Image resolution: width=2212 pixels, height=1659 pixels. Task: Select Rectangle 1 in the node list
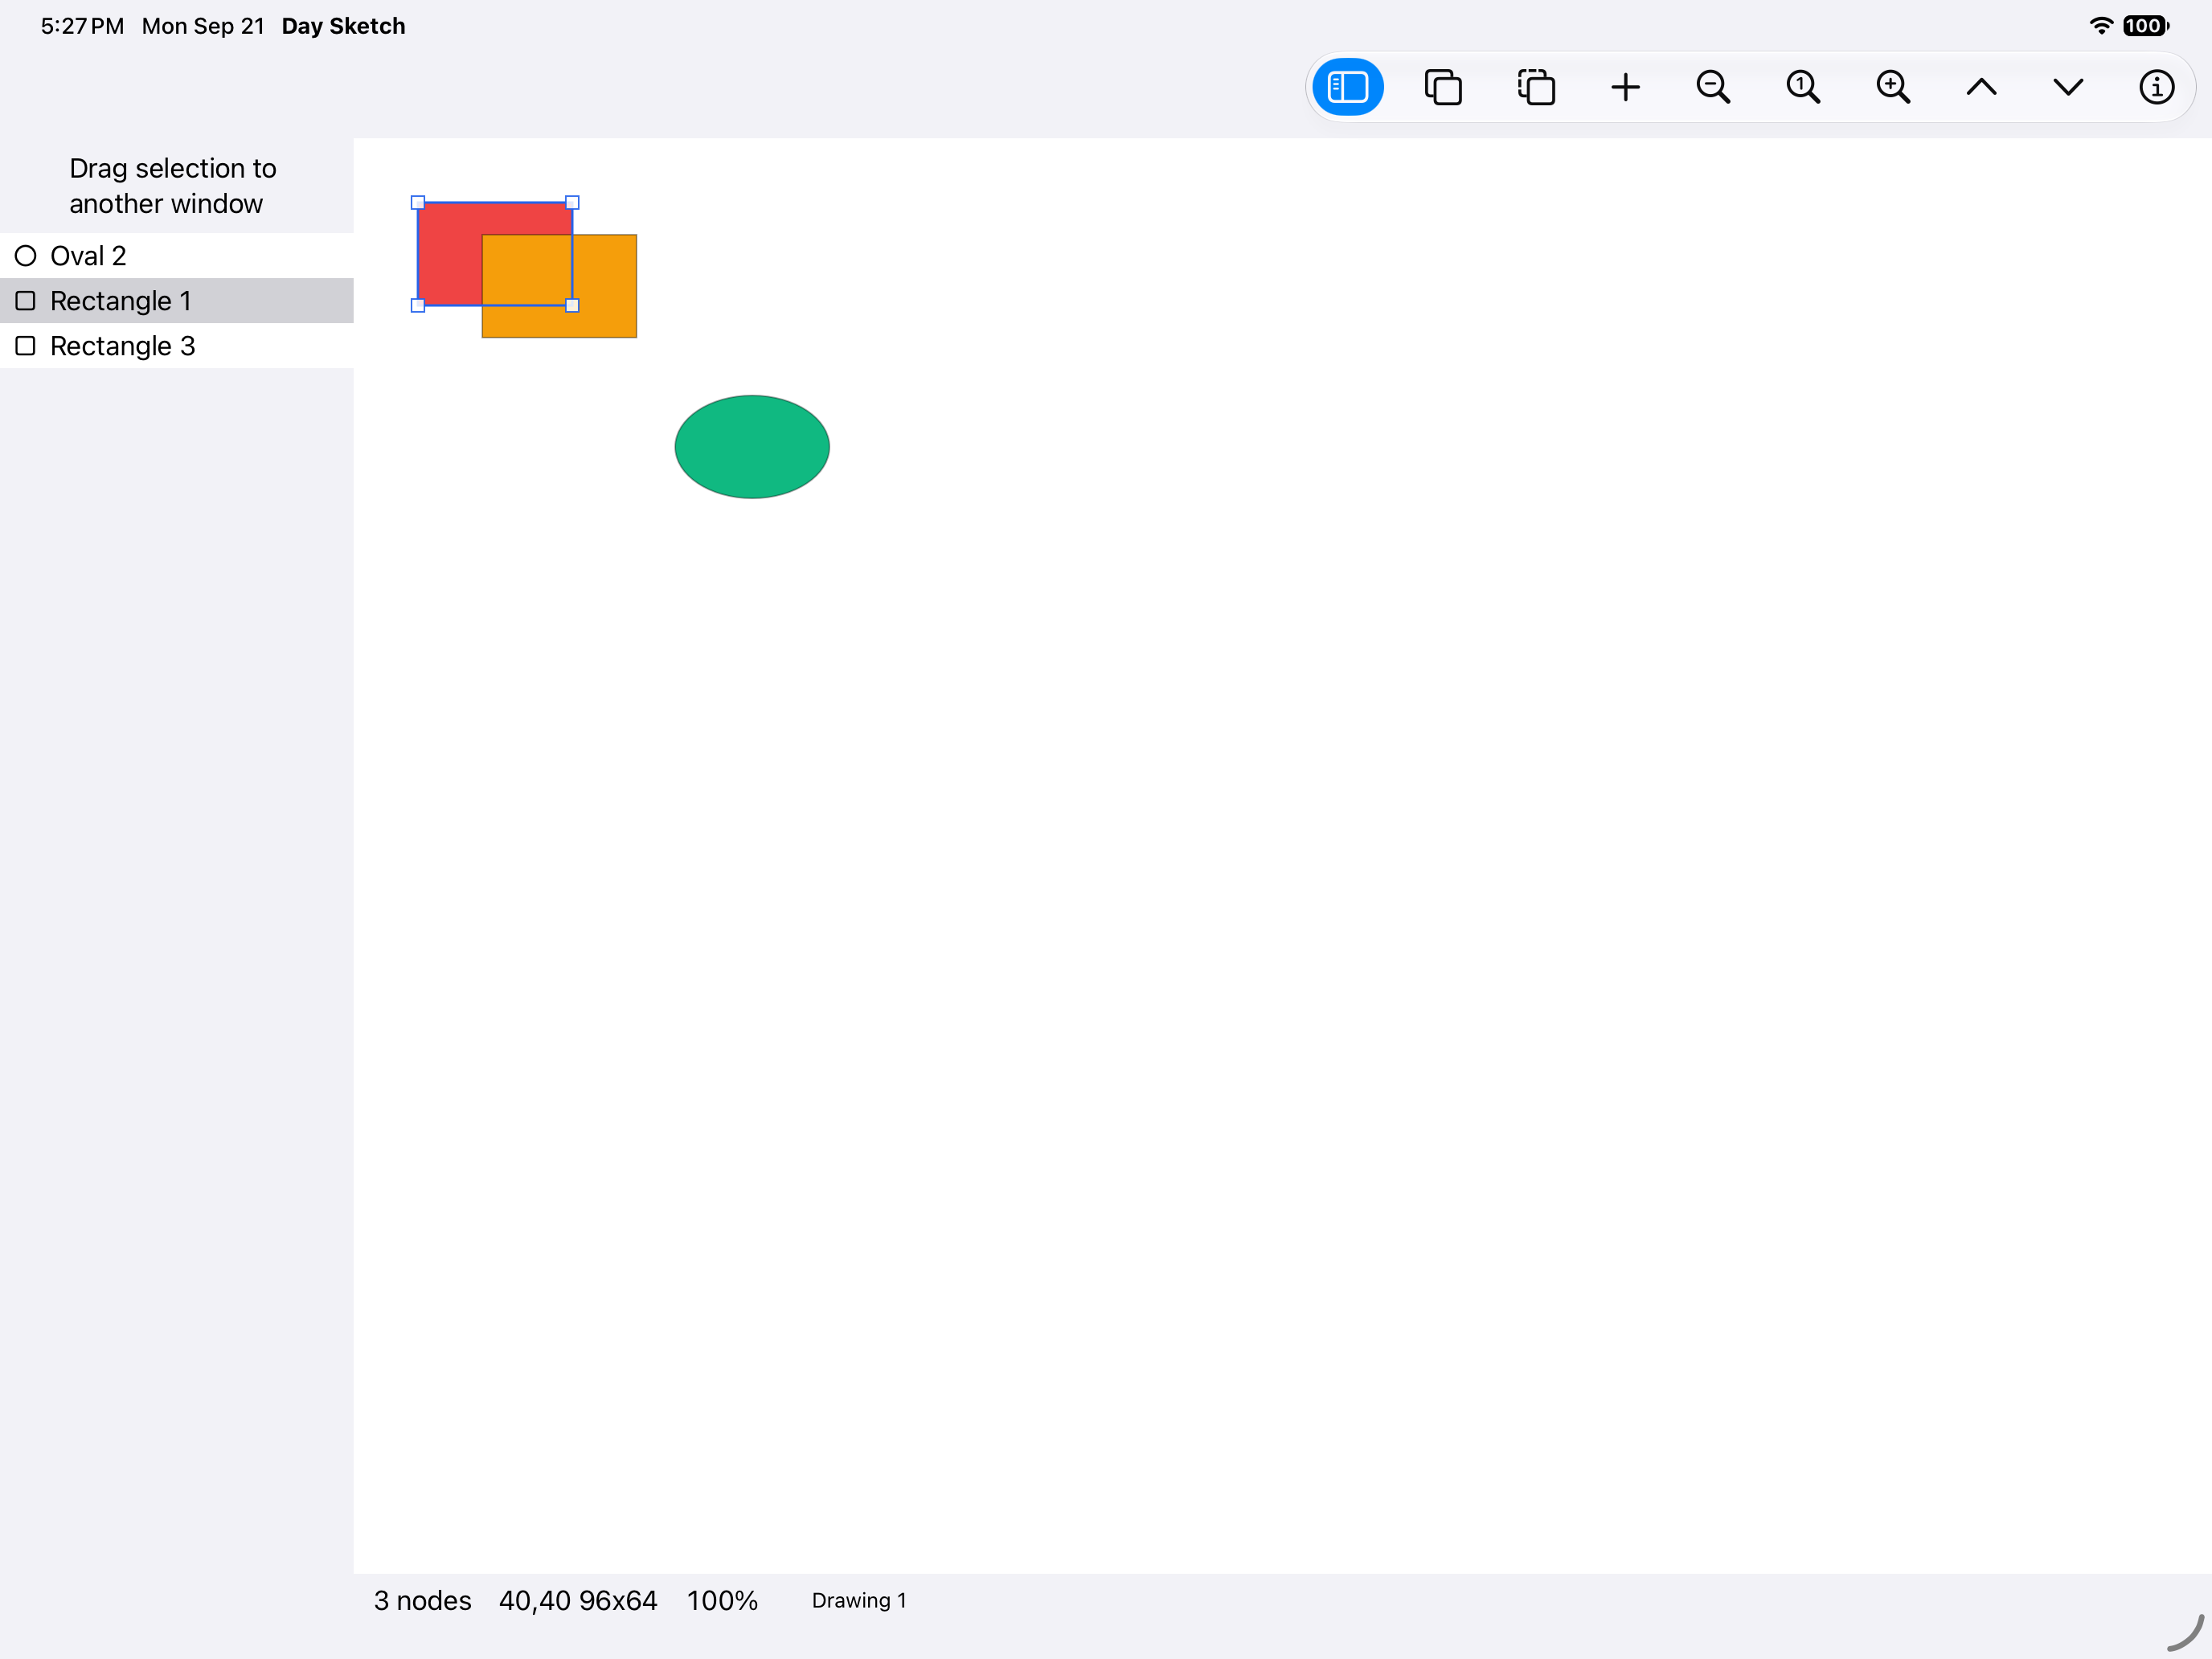[x=177, y=301]
